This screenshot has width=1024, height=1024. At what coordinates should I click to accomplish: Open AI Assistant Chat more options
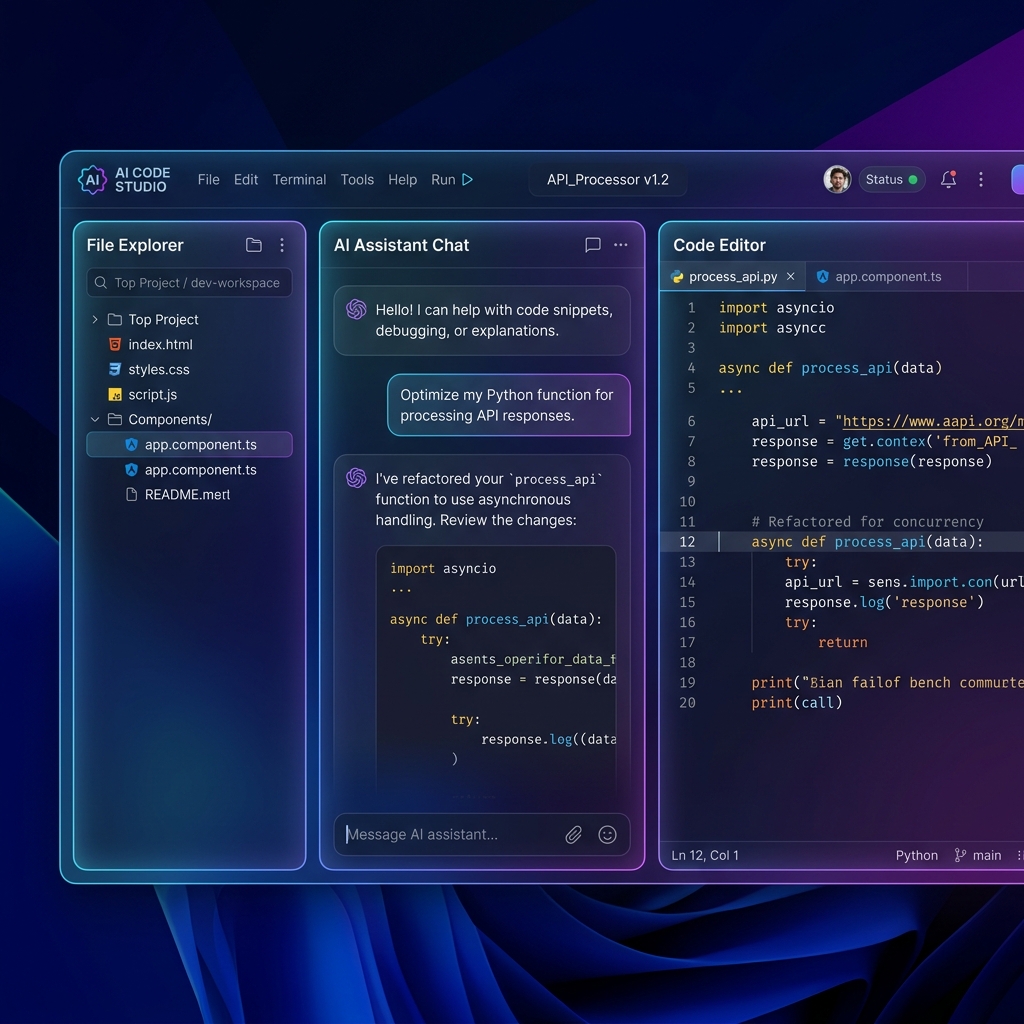coord(620,245)
